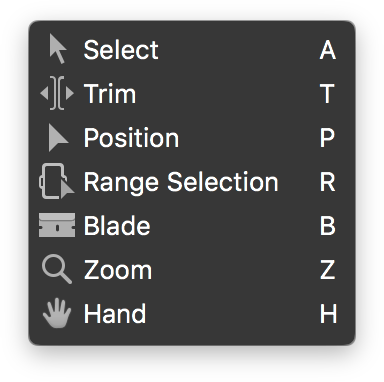Image resolution: width=384 pixels, height=382 pixels.
Task: Choose Range Selection from the list
Action: pyautogui.click(x=192, y=182)
